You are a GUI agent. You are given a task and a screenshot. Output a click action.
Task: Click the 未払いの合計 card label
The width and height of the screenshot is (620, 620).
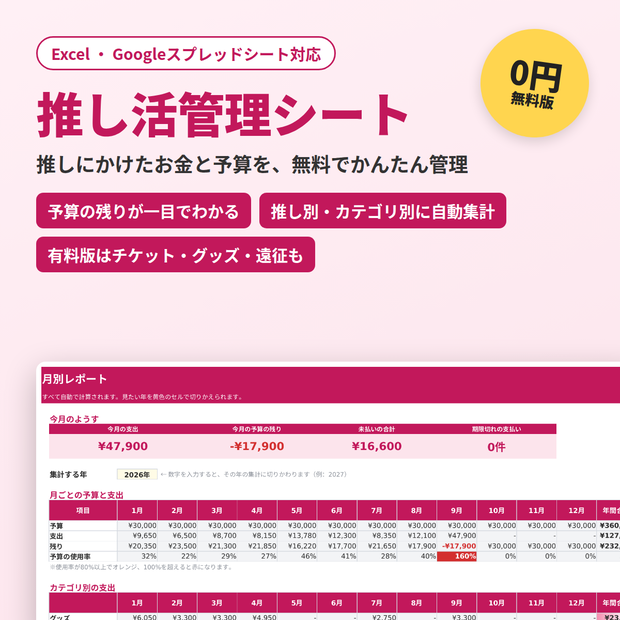point(376,429)
